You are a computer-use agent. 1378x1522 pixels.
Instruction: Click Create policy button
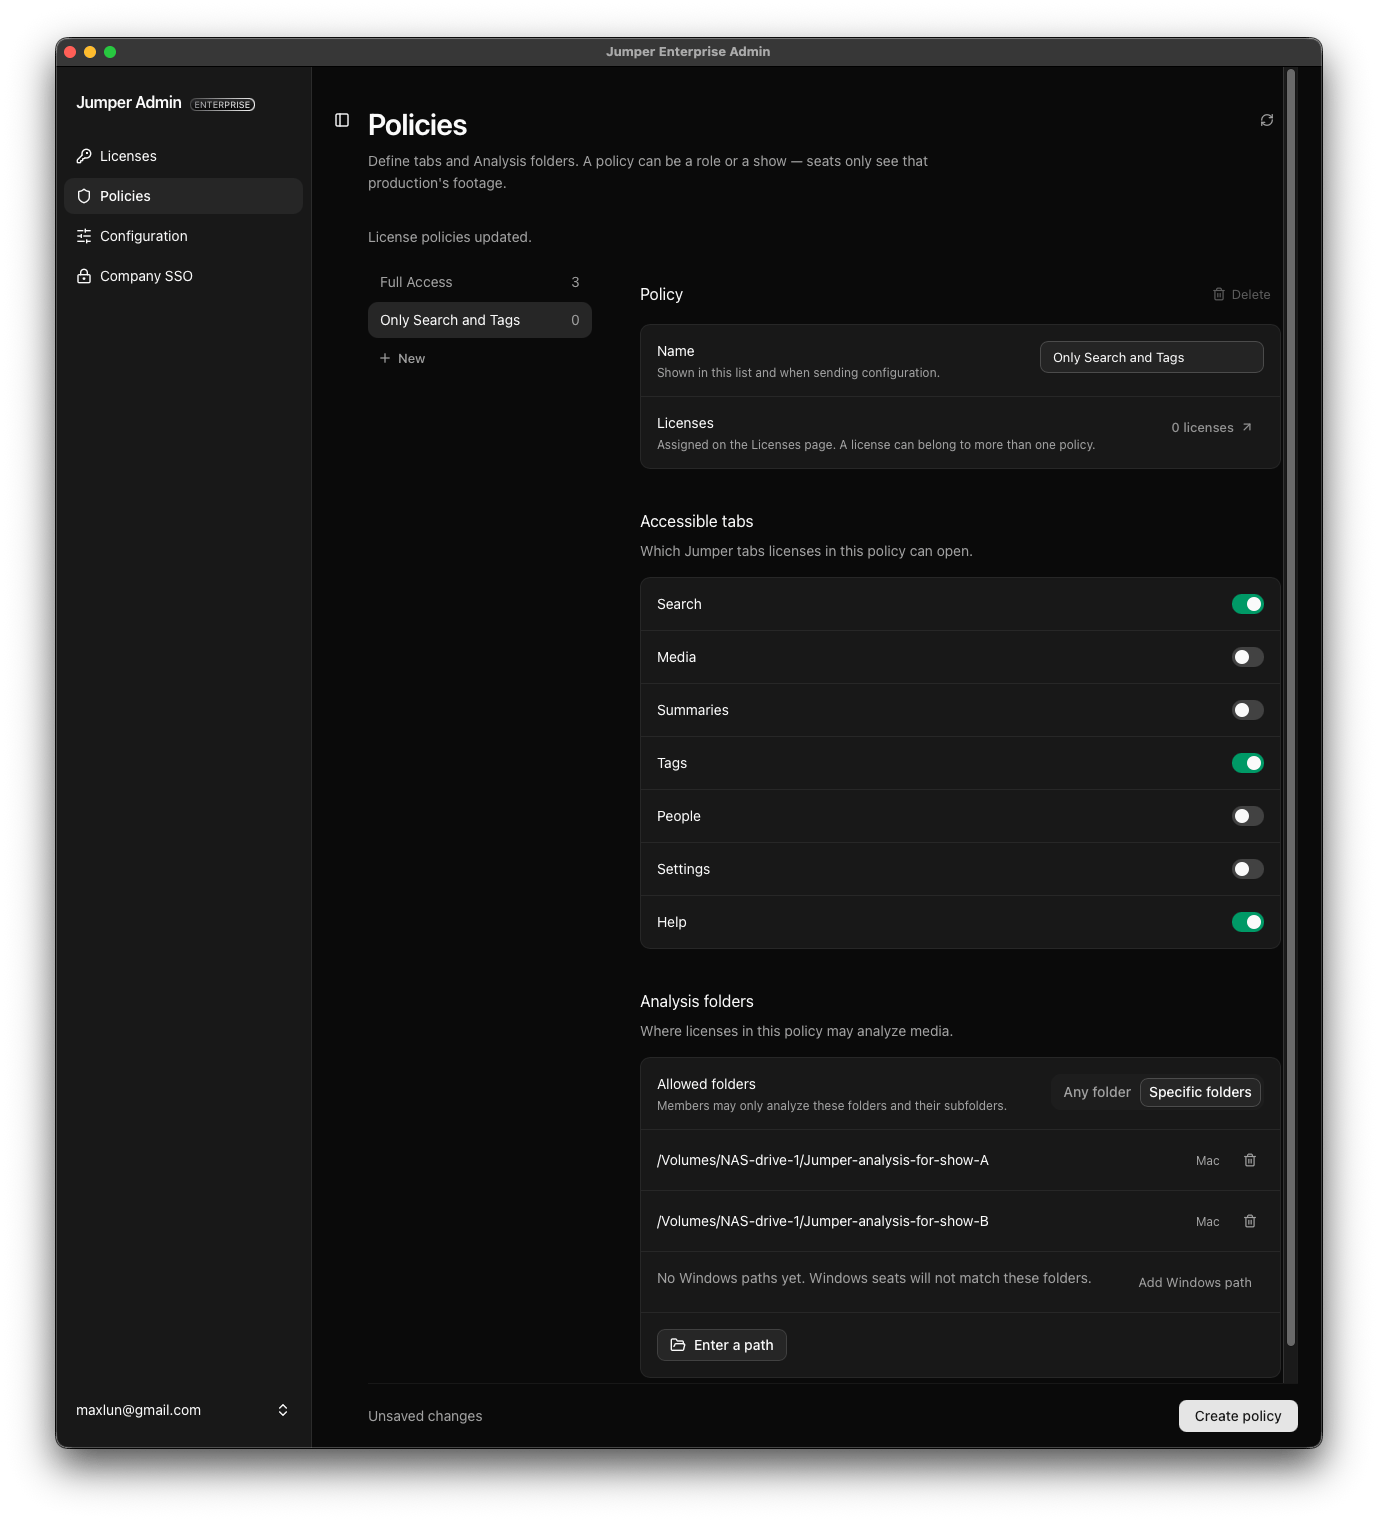coord(1238,1416)
